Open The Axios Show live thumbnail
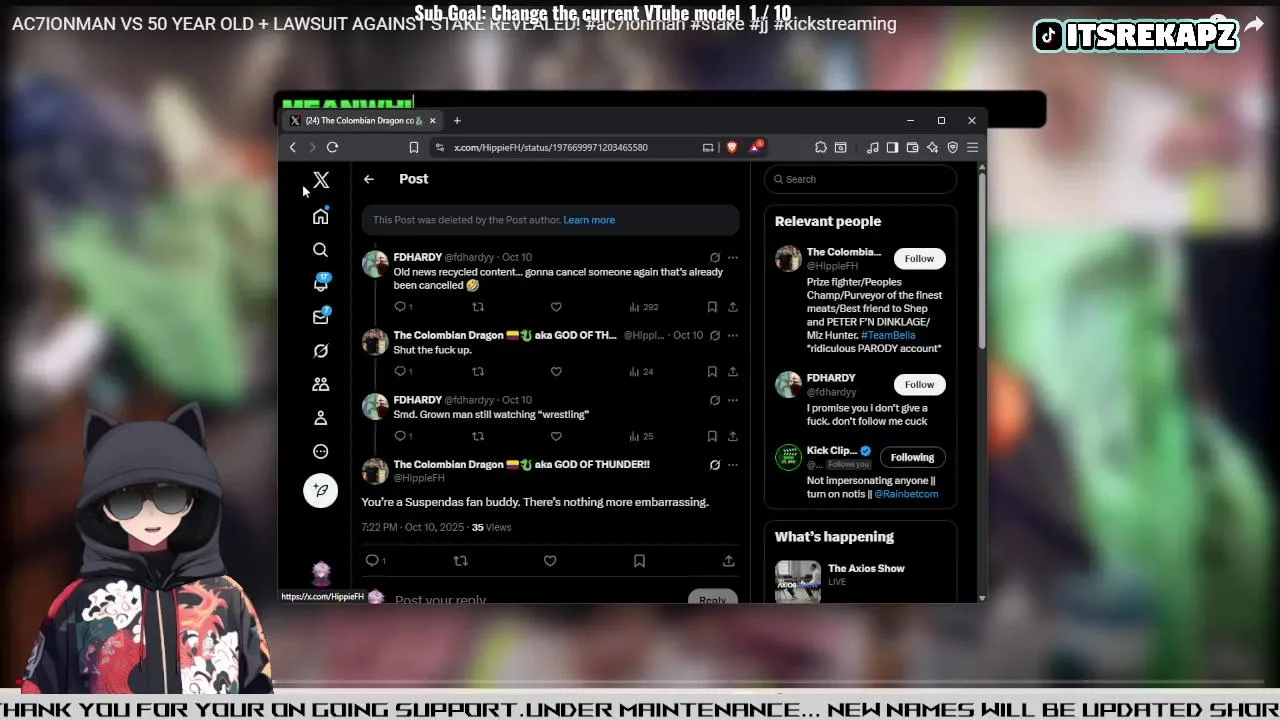This screenshot has width=1280, height=720. (x=798, y=581)
